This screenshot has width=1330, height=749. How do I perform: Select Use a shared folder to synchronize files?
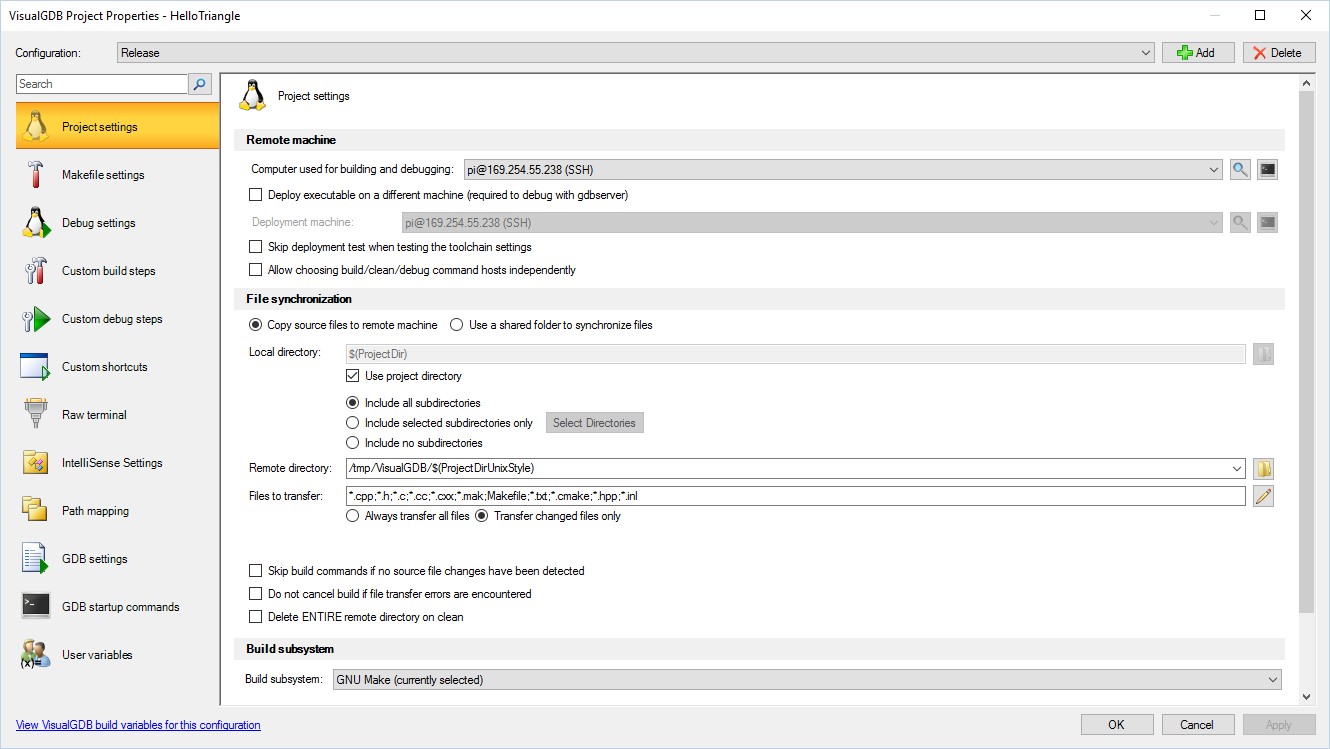pos(456,325)
